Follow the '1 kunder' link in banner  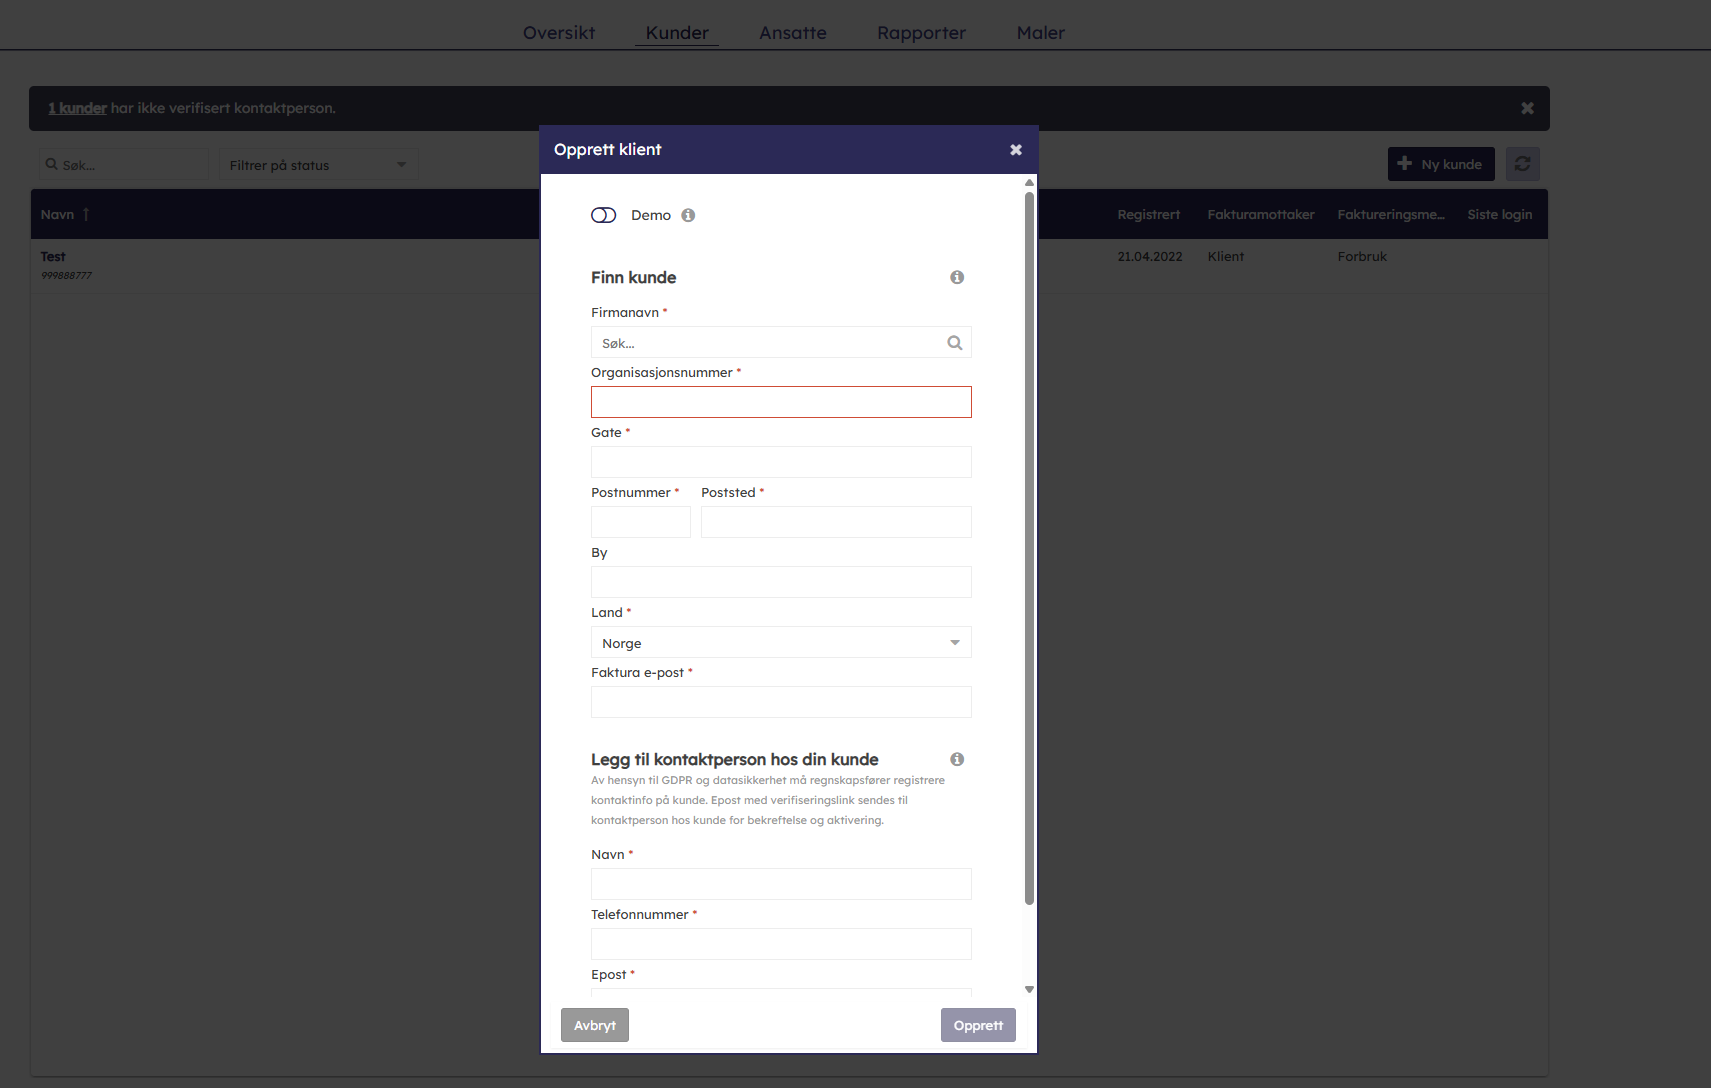(77, 108)
